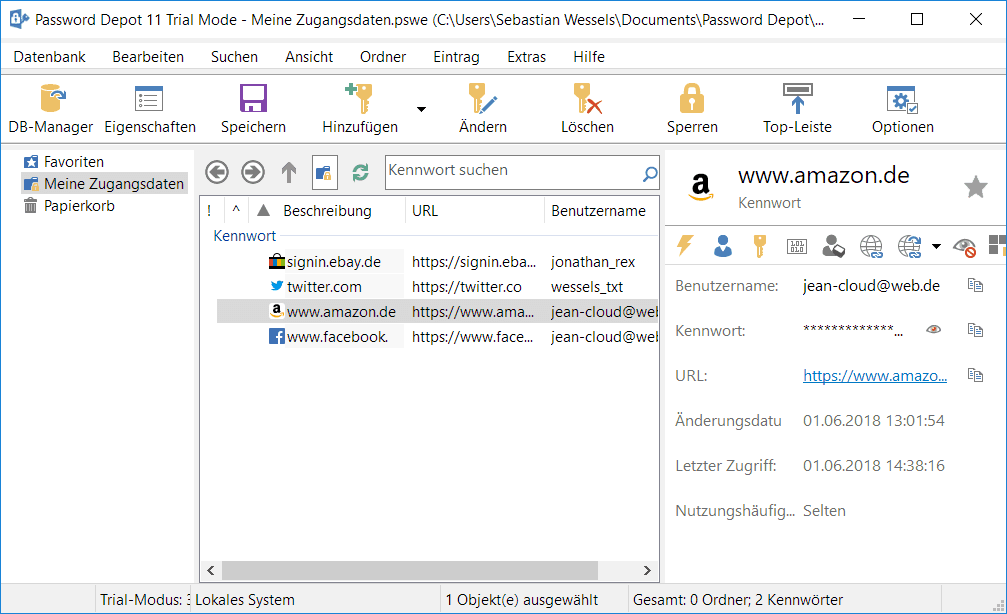Go up one folder level
The image size is (1007, 614).
289,172
